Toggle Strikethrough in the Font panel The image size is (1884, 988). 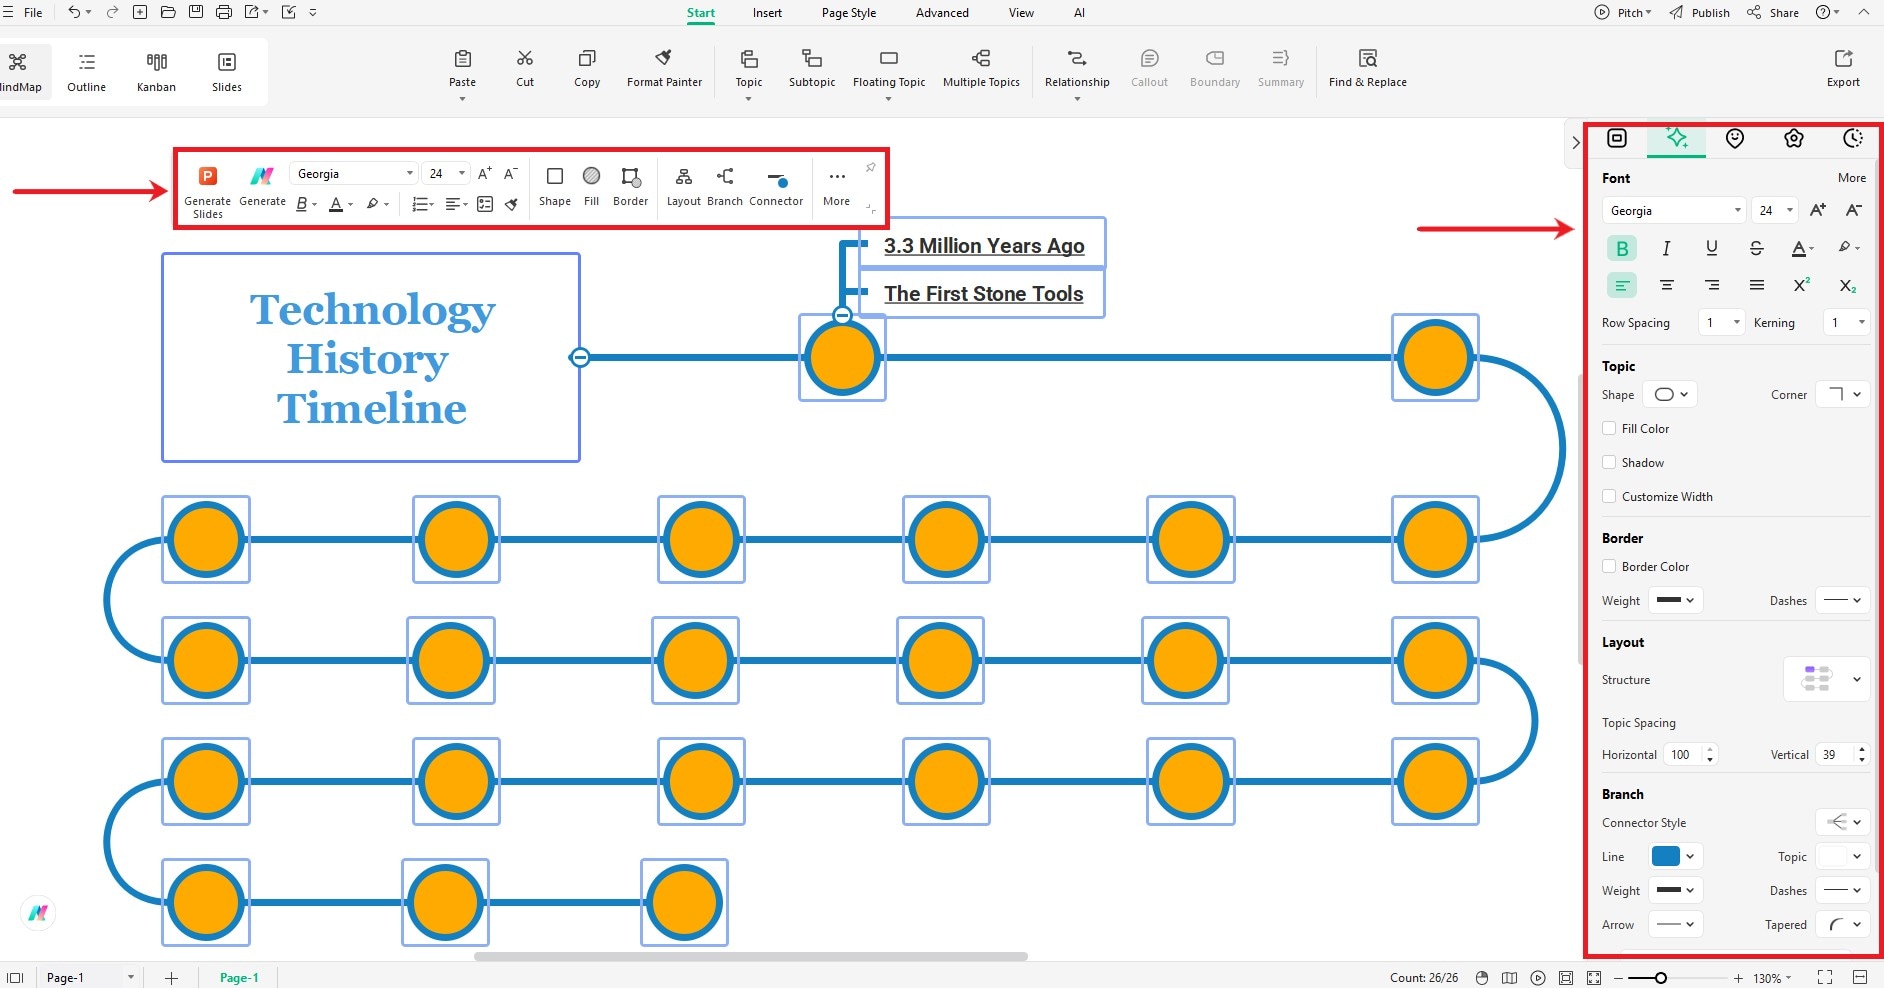point(1756,248)
